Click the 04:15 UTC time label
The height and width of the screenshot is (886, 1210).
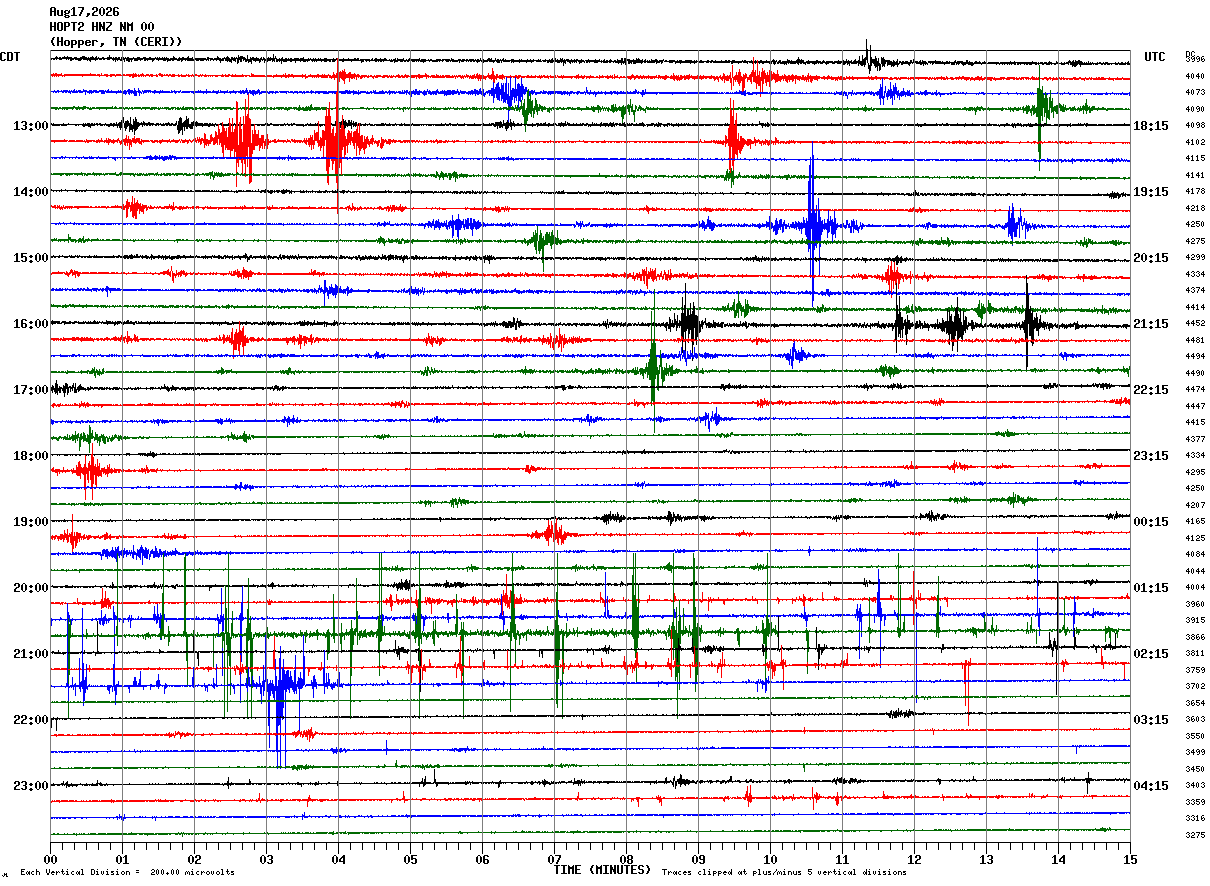click(1151, 786)
